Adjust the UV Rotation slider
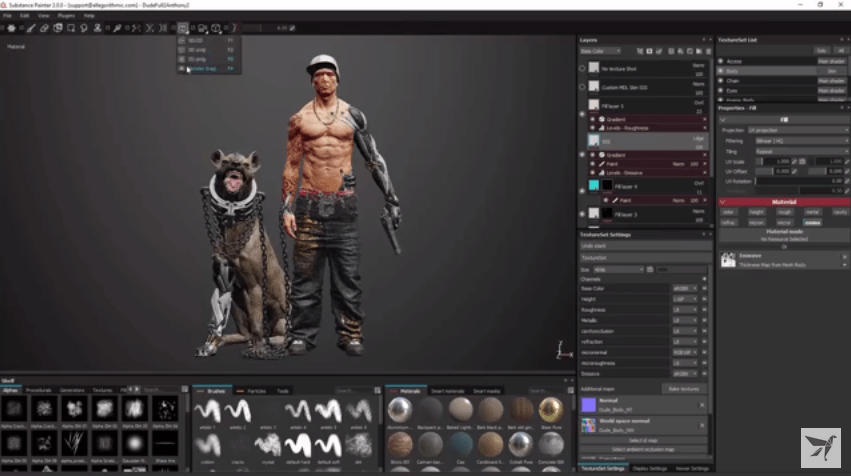 click(x=801, y=181)
